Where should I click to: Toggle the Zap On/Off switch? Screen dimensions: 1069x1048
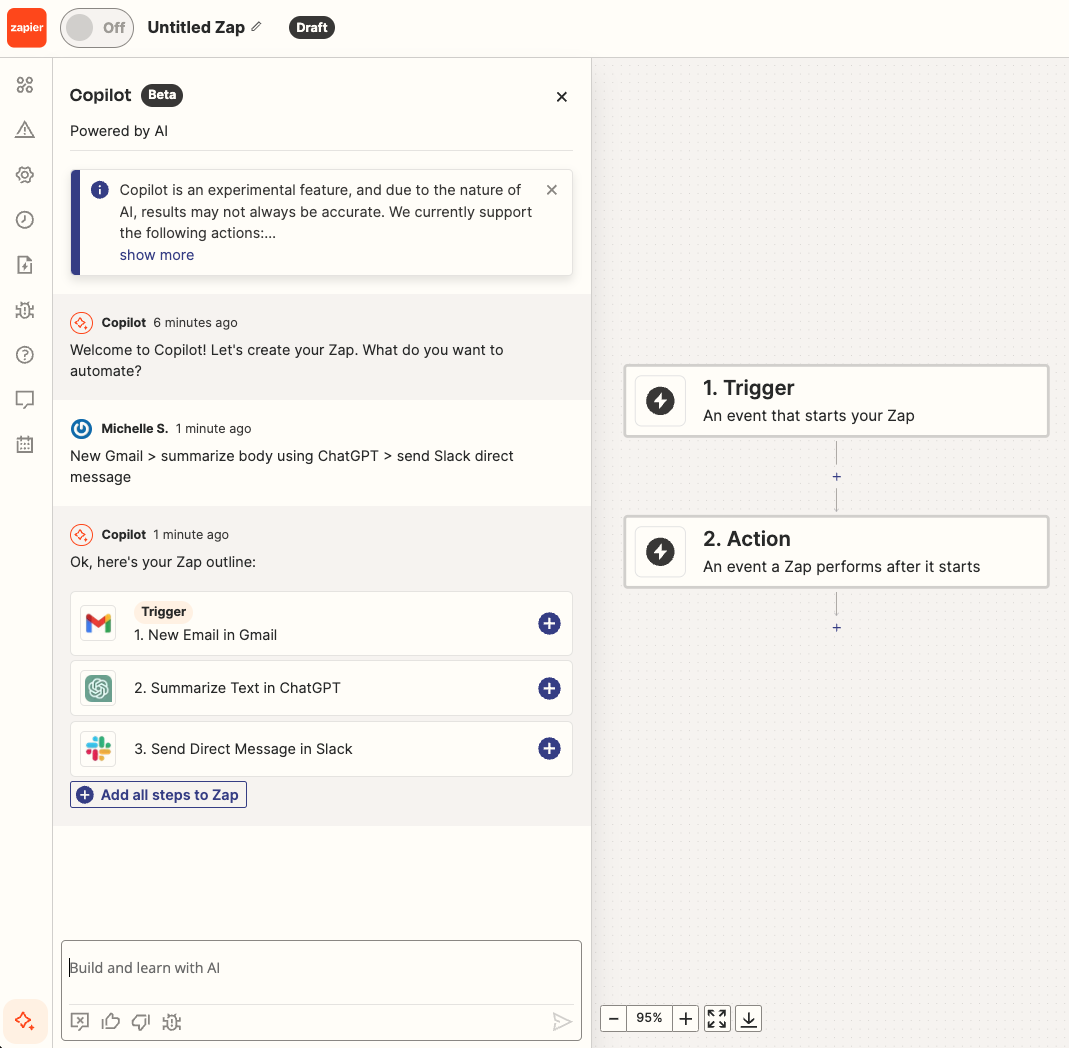click(x=97, y=28)
